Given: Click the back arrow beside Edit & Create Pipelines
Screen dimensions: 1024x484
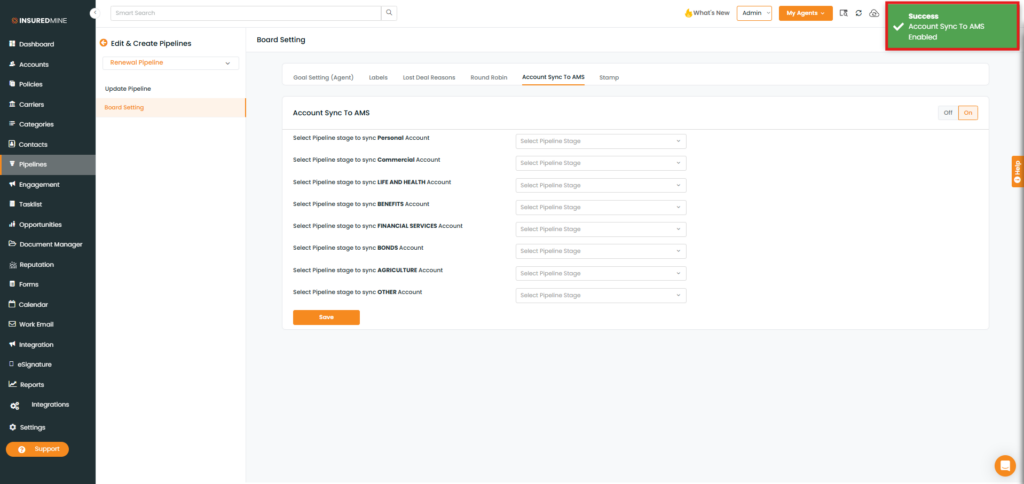Looking at the screenshot, I should (103, 43).
